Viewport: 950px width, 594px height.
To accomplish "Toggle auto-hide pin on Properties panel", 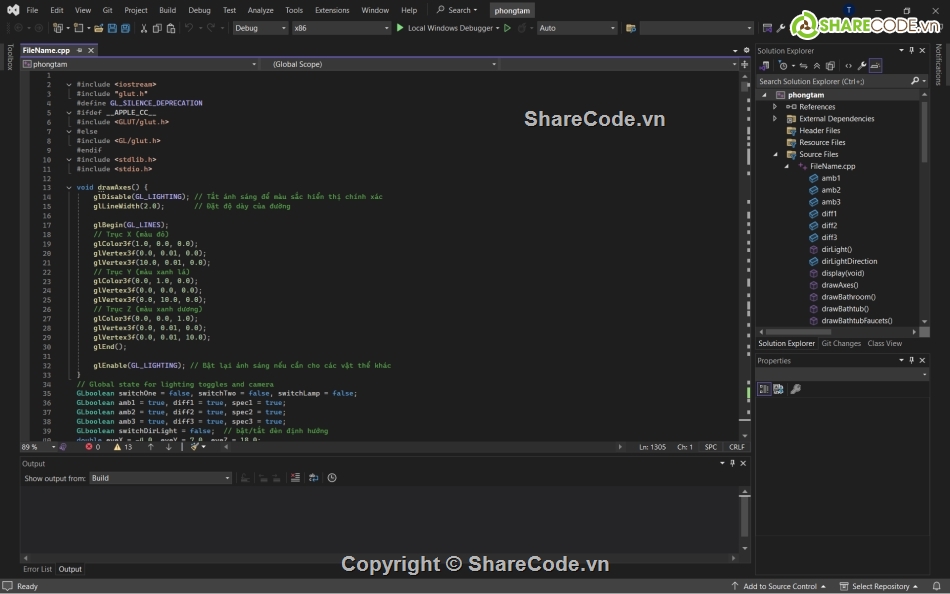I will pos(911,360).
